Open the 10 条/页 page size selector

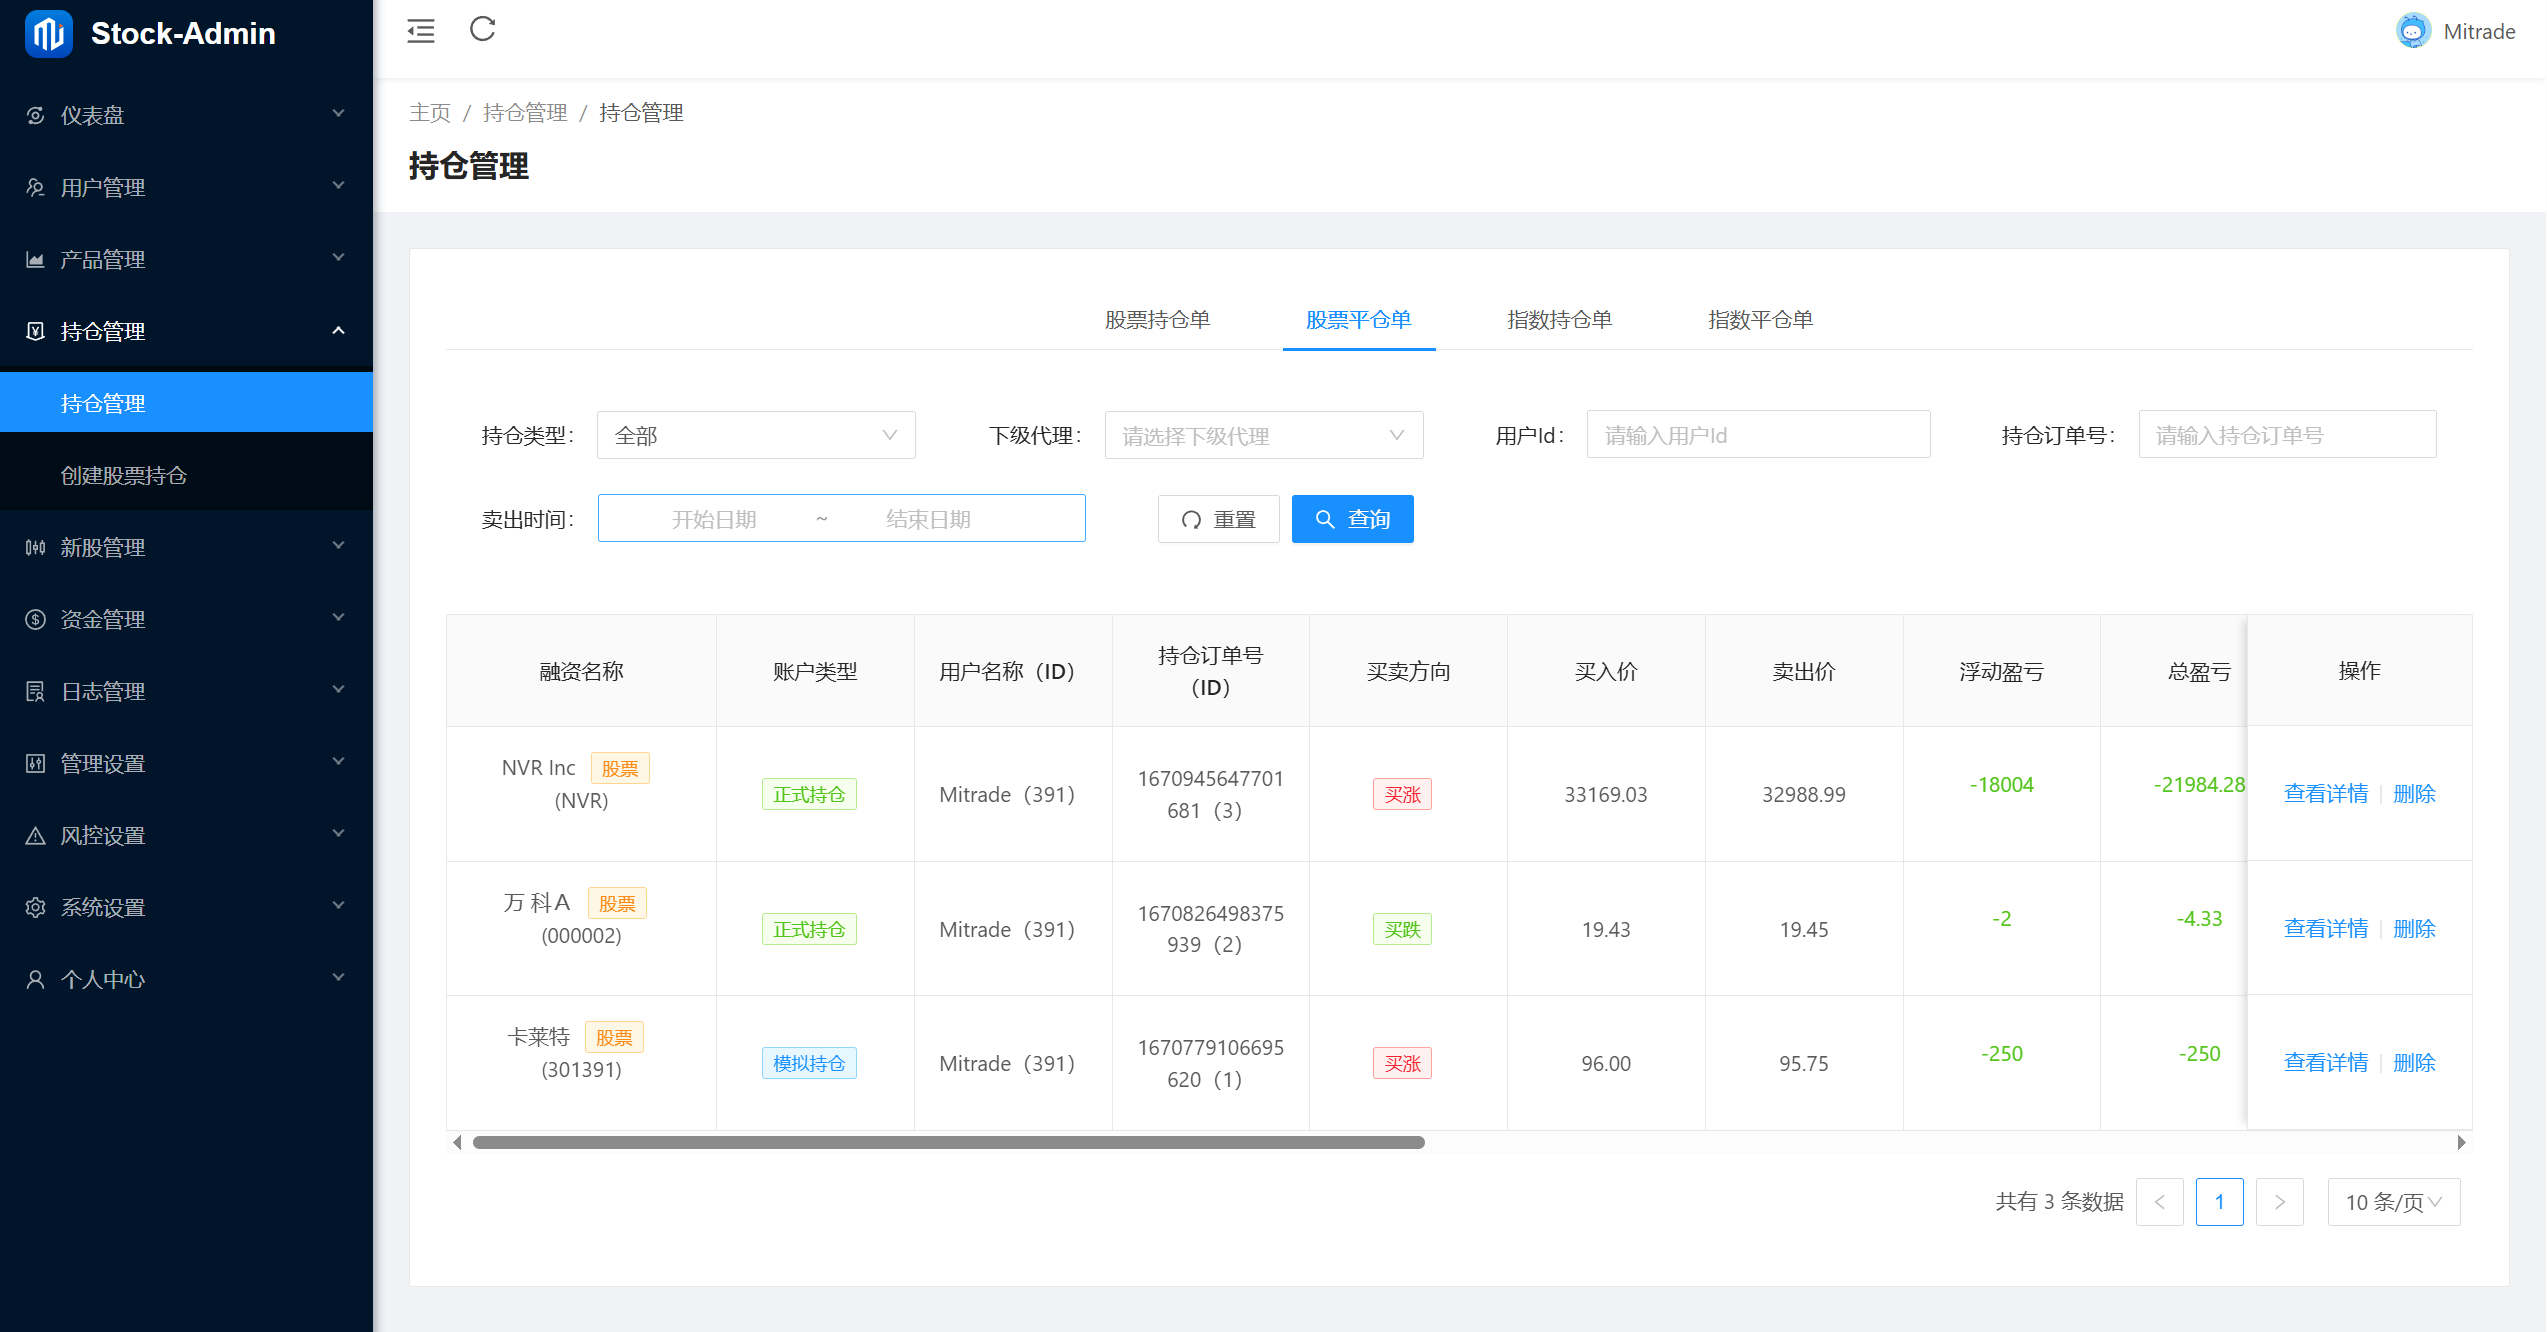2393,1202
